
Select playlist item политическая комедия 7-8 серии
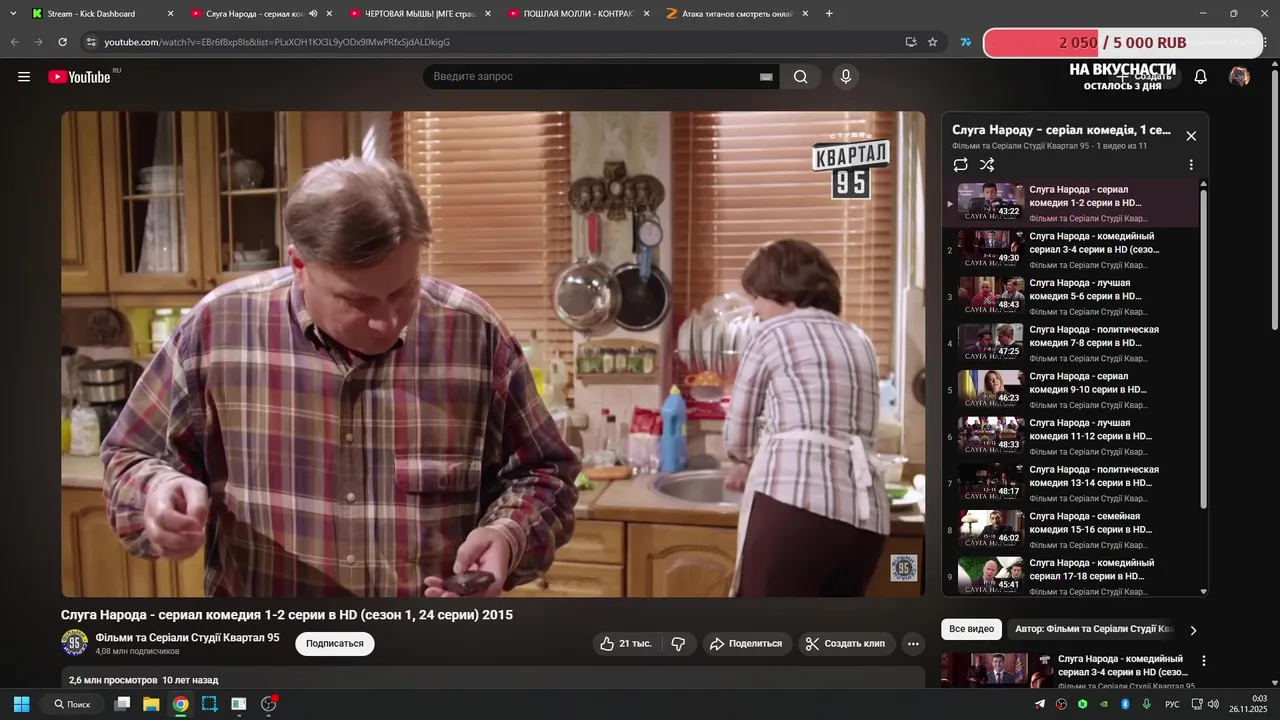coord(1070,343)
